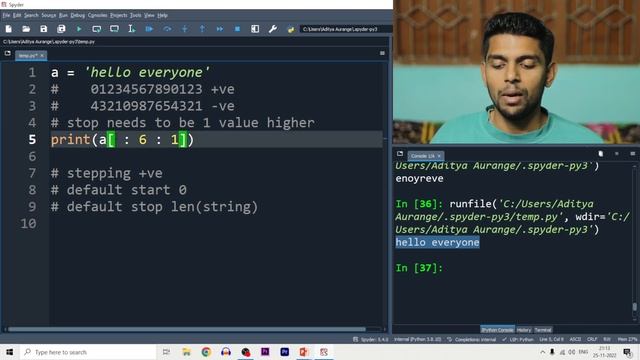
Task: Clear console output icon in console pane
Action: click(601, 154)
